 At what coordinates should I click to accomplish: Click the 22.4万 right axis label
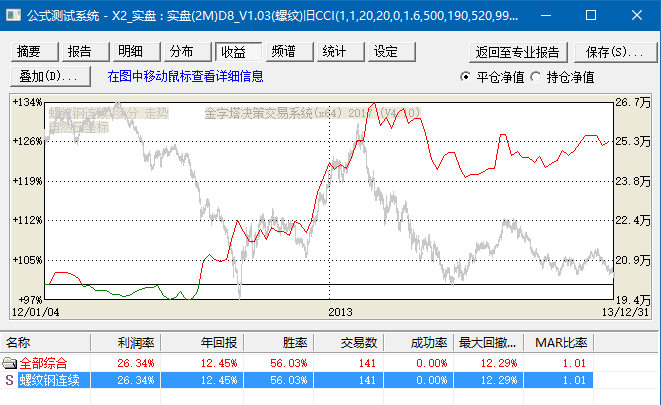(633, 220)
